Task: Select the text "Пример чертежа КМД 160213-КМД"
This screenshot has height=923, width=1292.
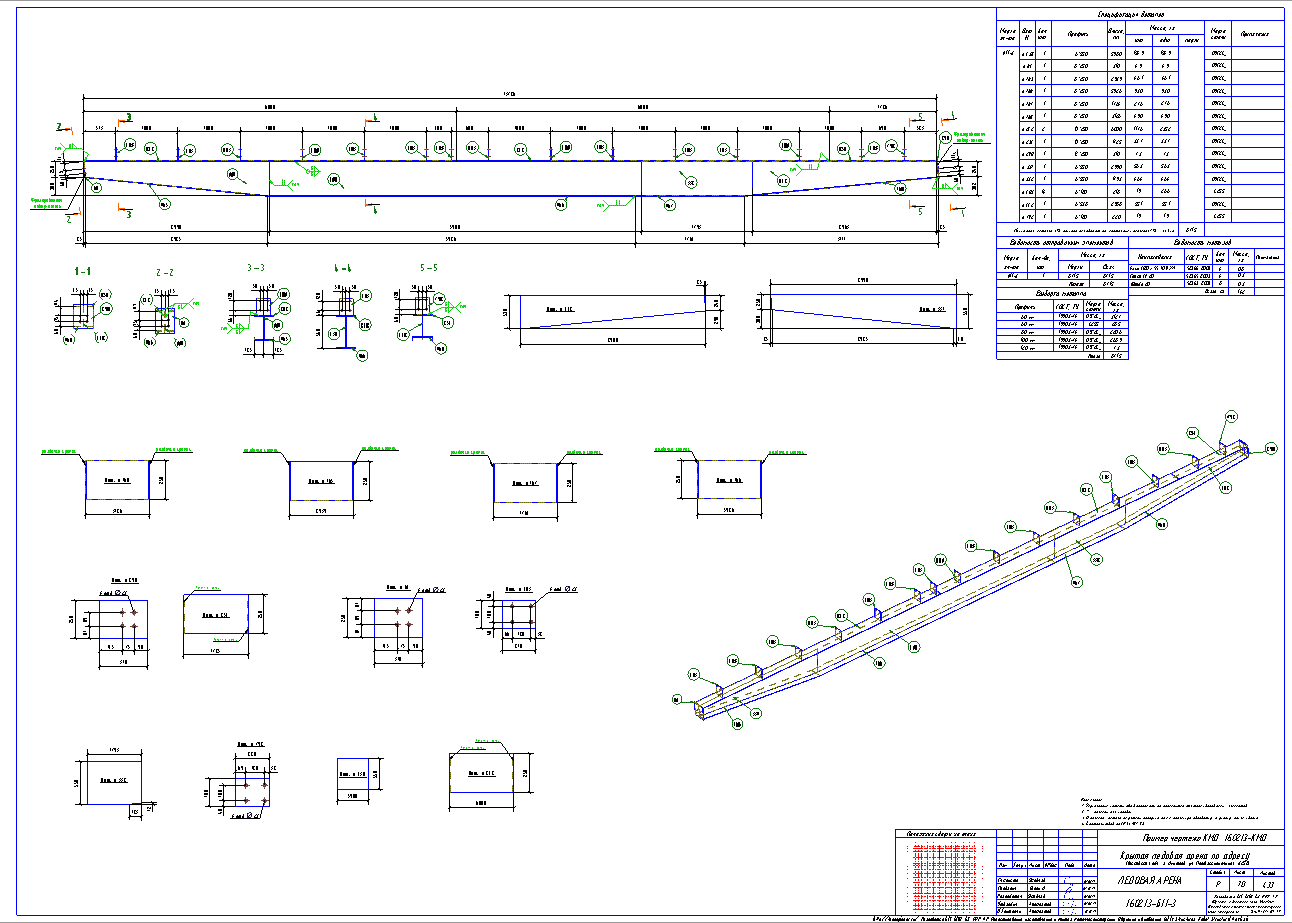Action: click(1204, 837)
